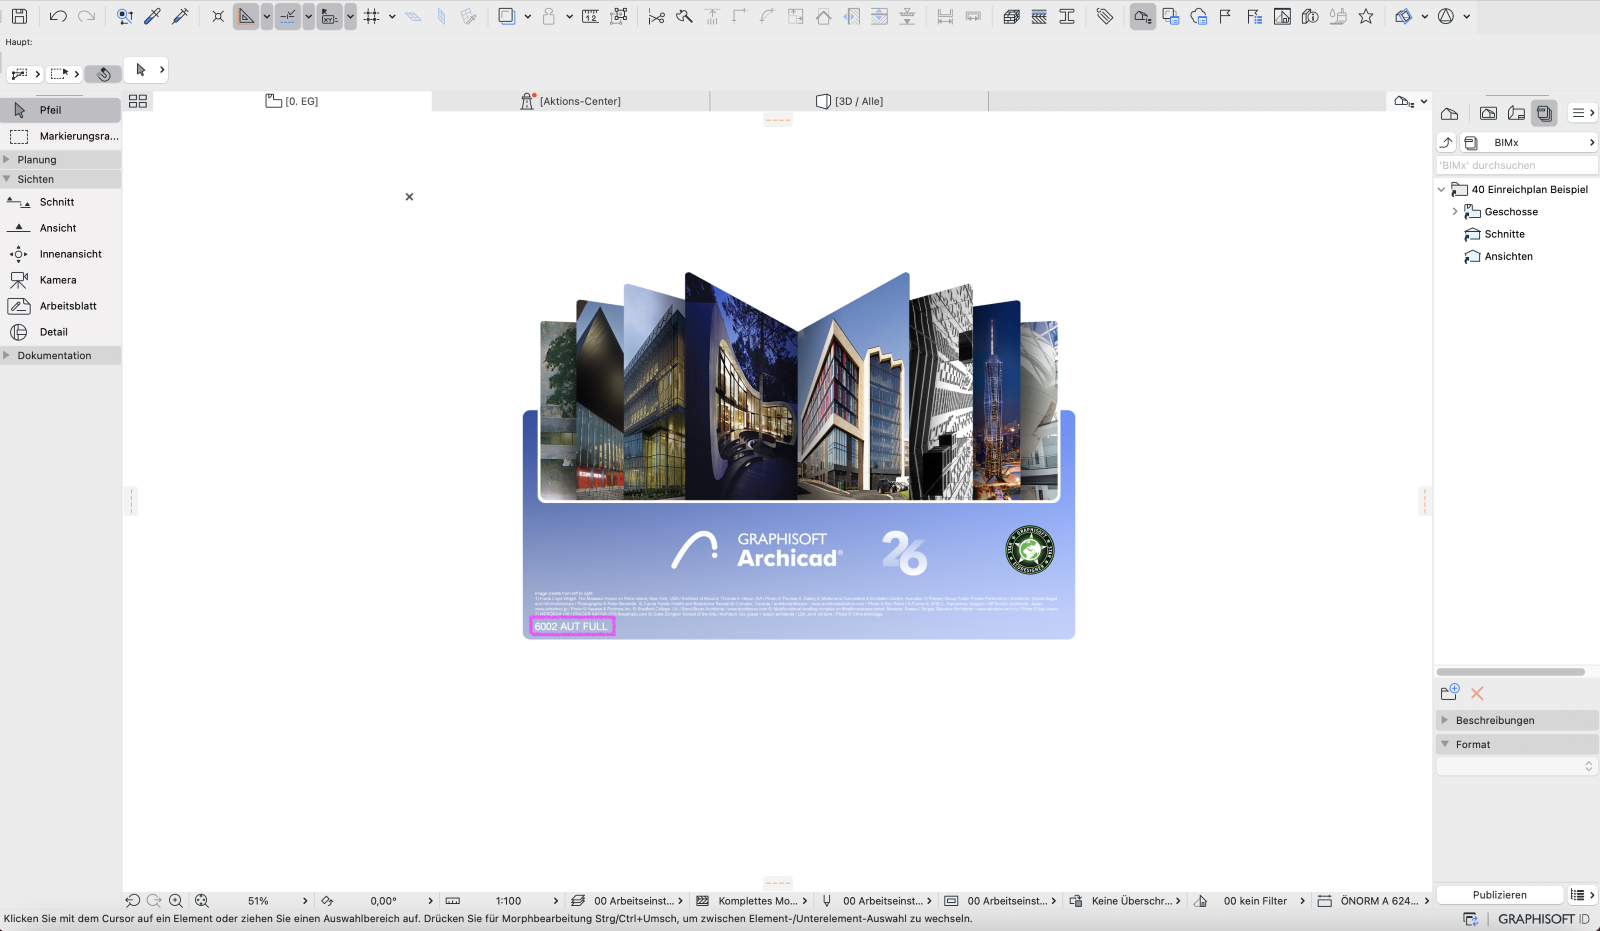
Task: Expand the Beschreibungen panel
Action: (1517, 720)
